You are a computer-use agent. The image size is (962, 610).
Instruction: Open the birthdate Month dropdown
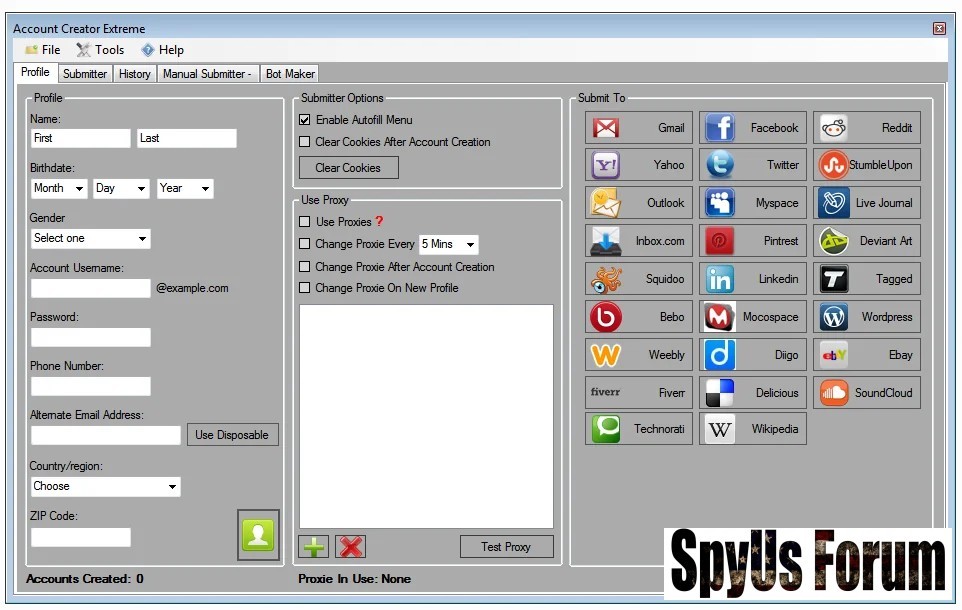tap(59, 188)
